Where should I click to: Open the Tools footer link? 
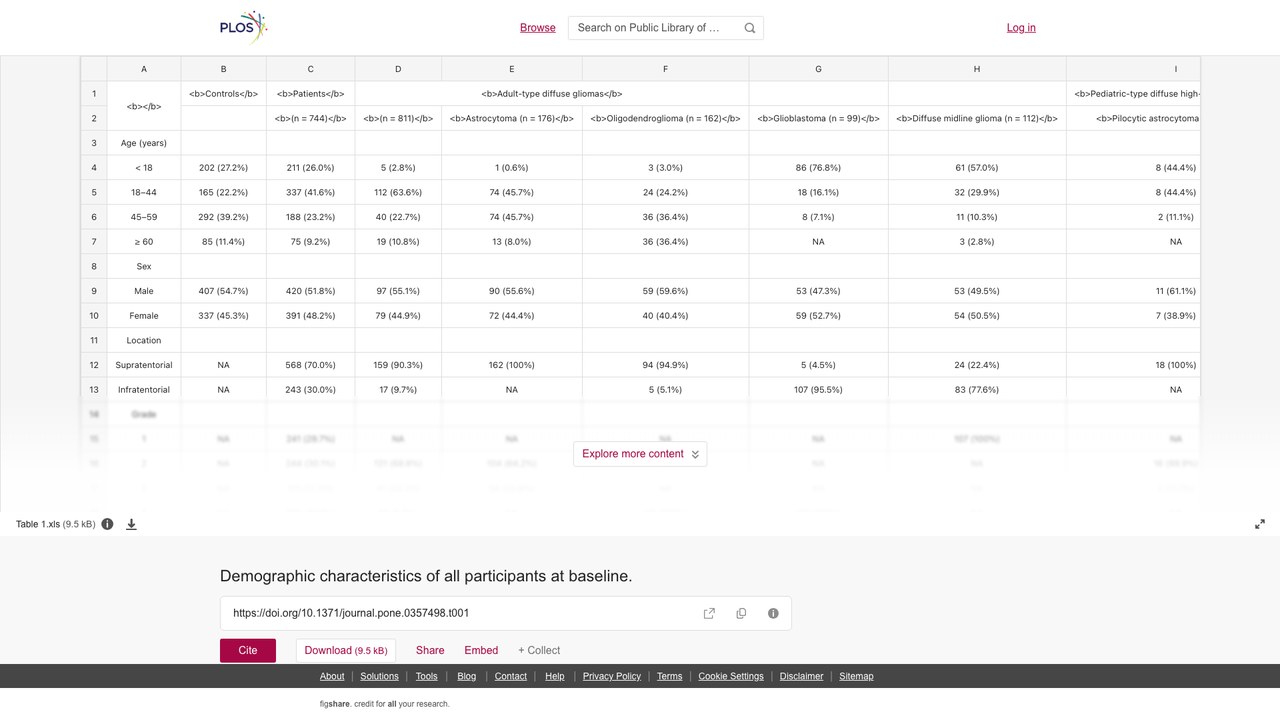427,676
